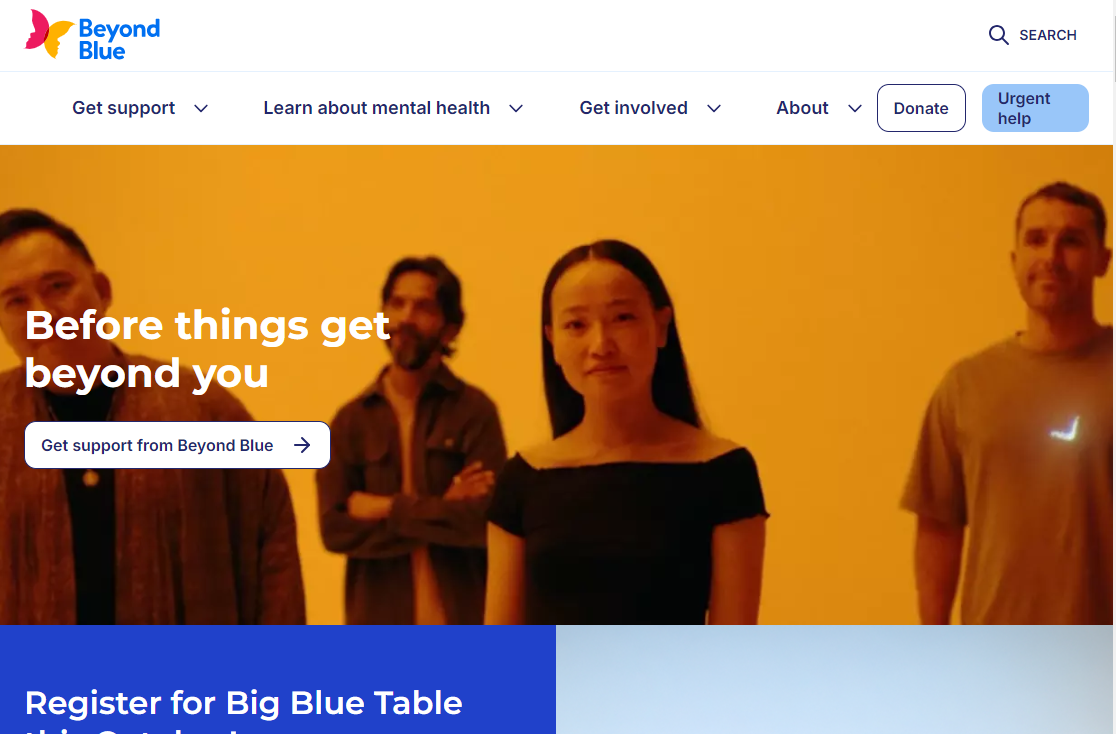
Task: Open Learn about mental health menu
Action: tap(377, 108)
